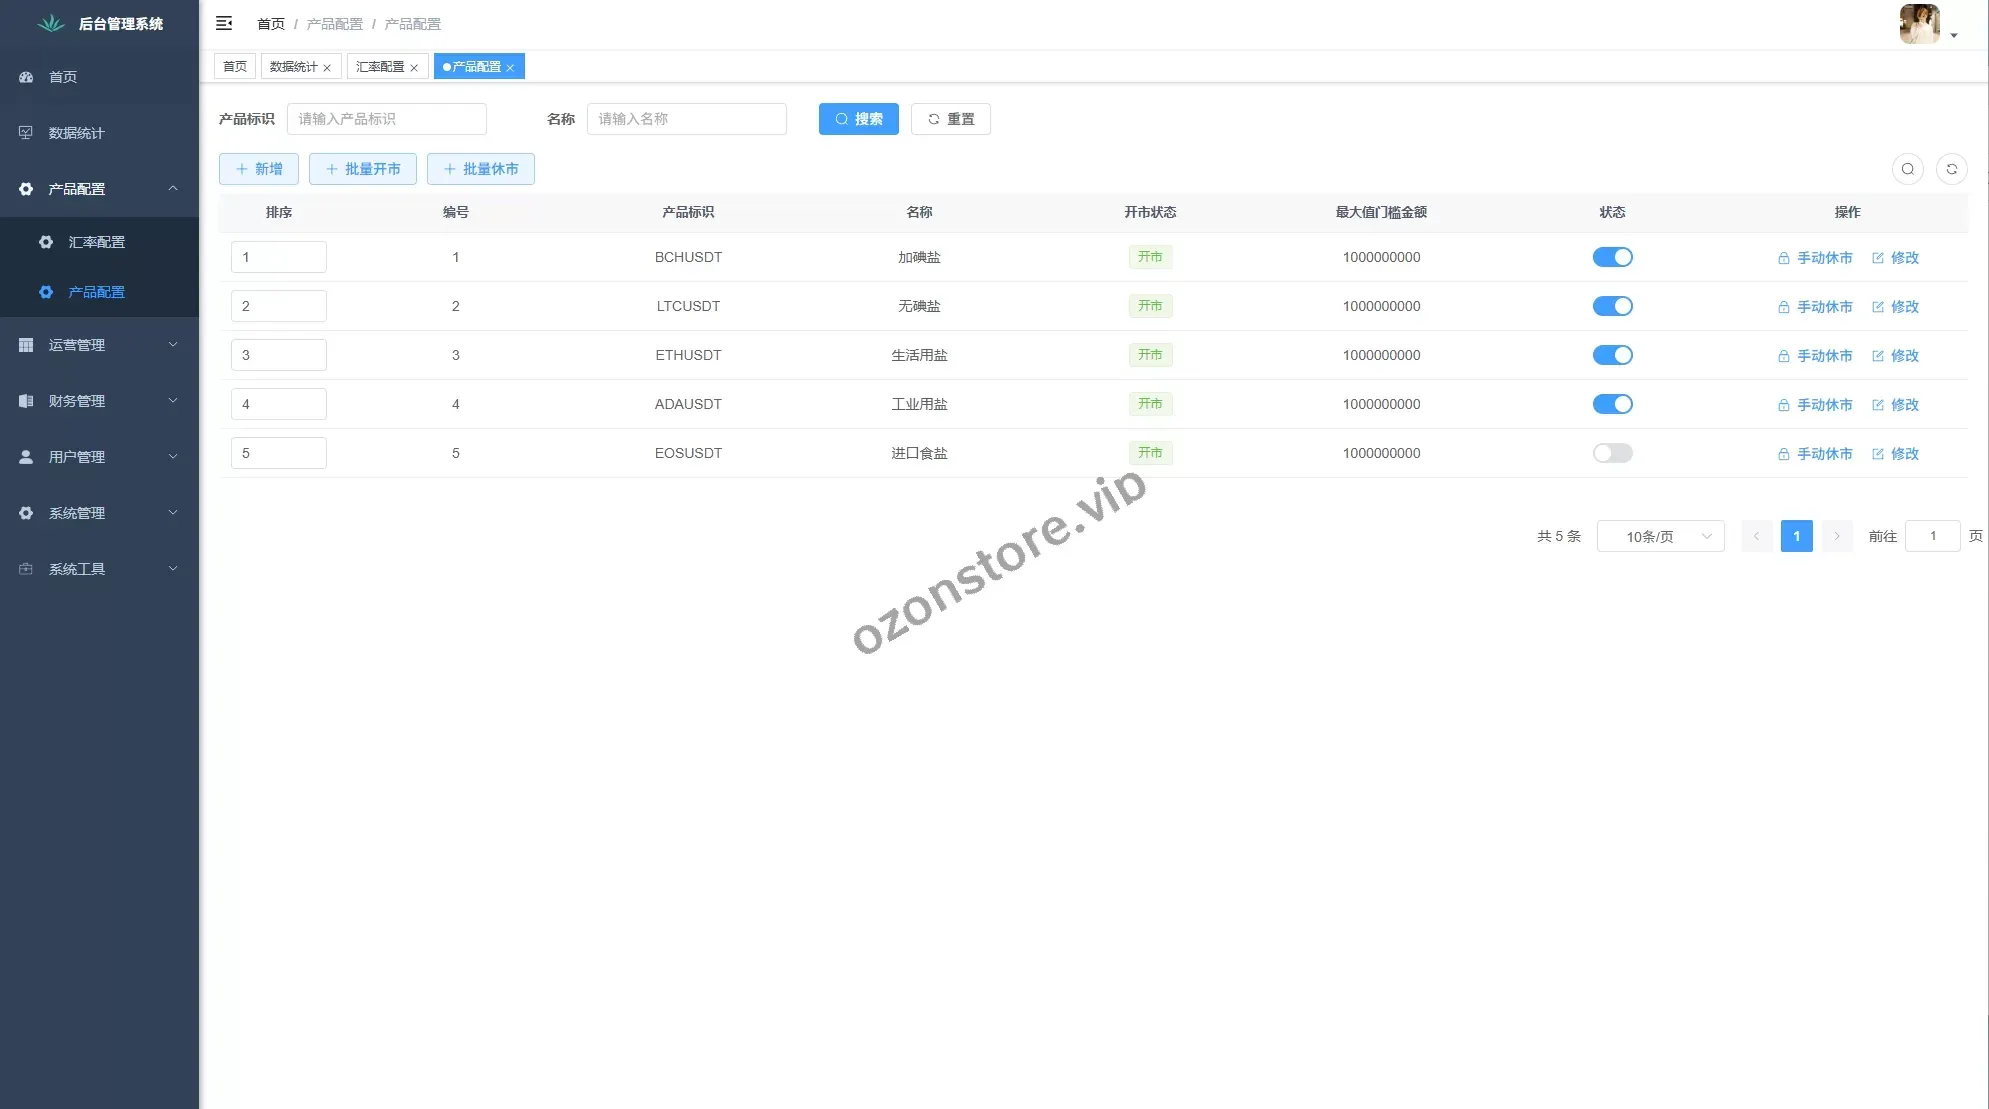The width and height of the screenshot is (1989, 1109).
Task: Click the 批量休市 button
Action: click(x=480, y=169)
